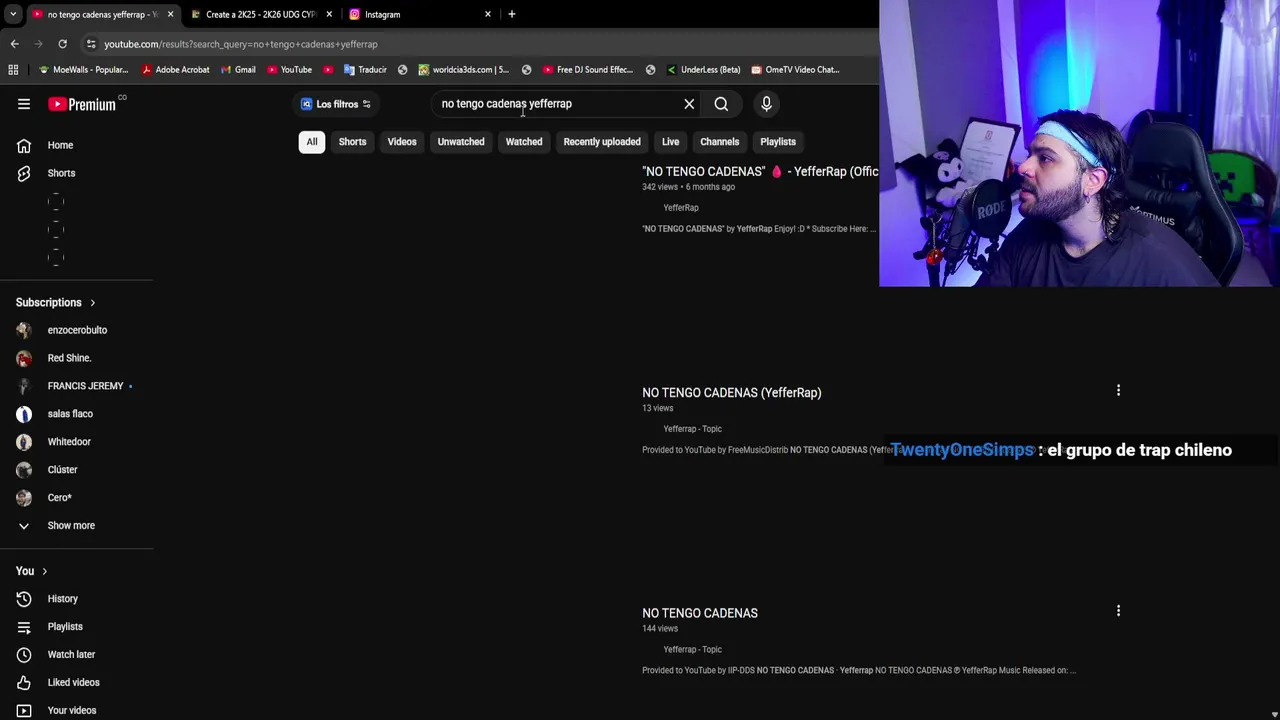This screenshot has width=1280, height=720.
Task: Open more options for 13 views result
Action: pyautogui.click(x=1118, y=390)
